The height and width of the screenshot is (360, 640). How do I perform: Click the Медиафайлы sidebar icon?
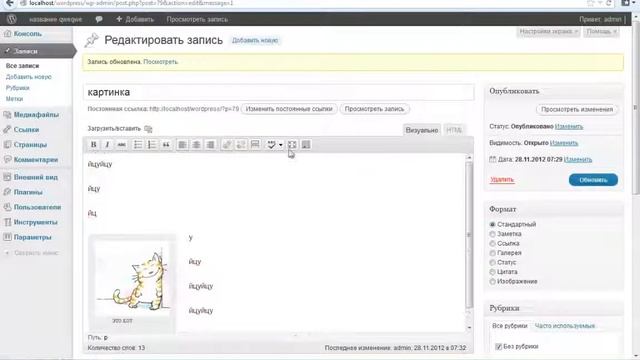[x=7, y=115]
